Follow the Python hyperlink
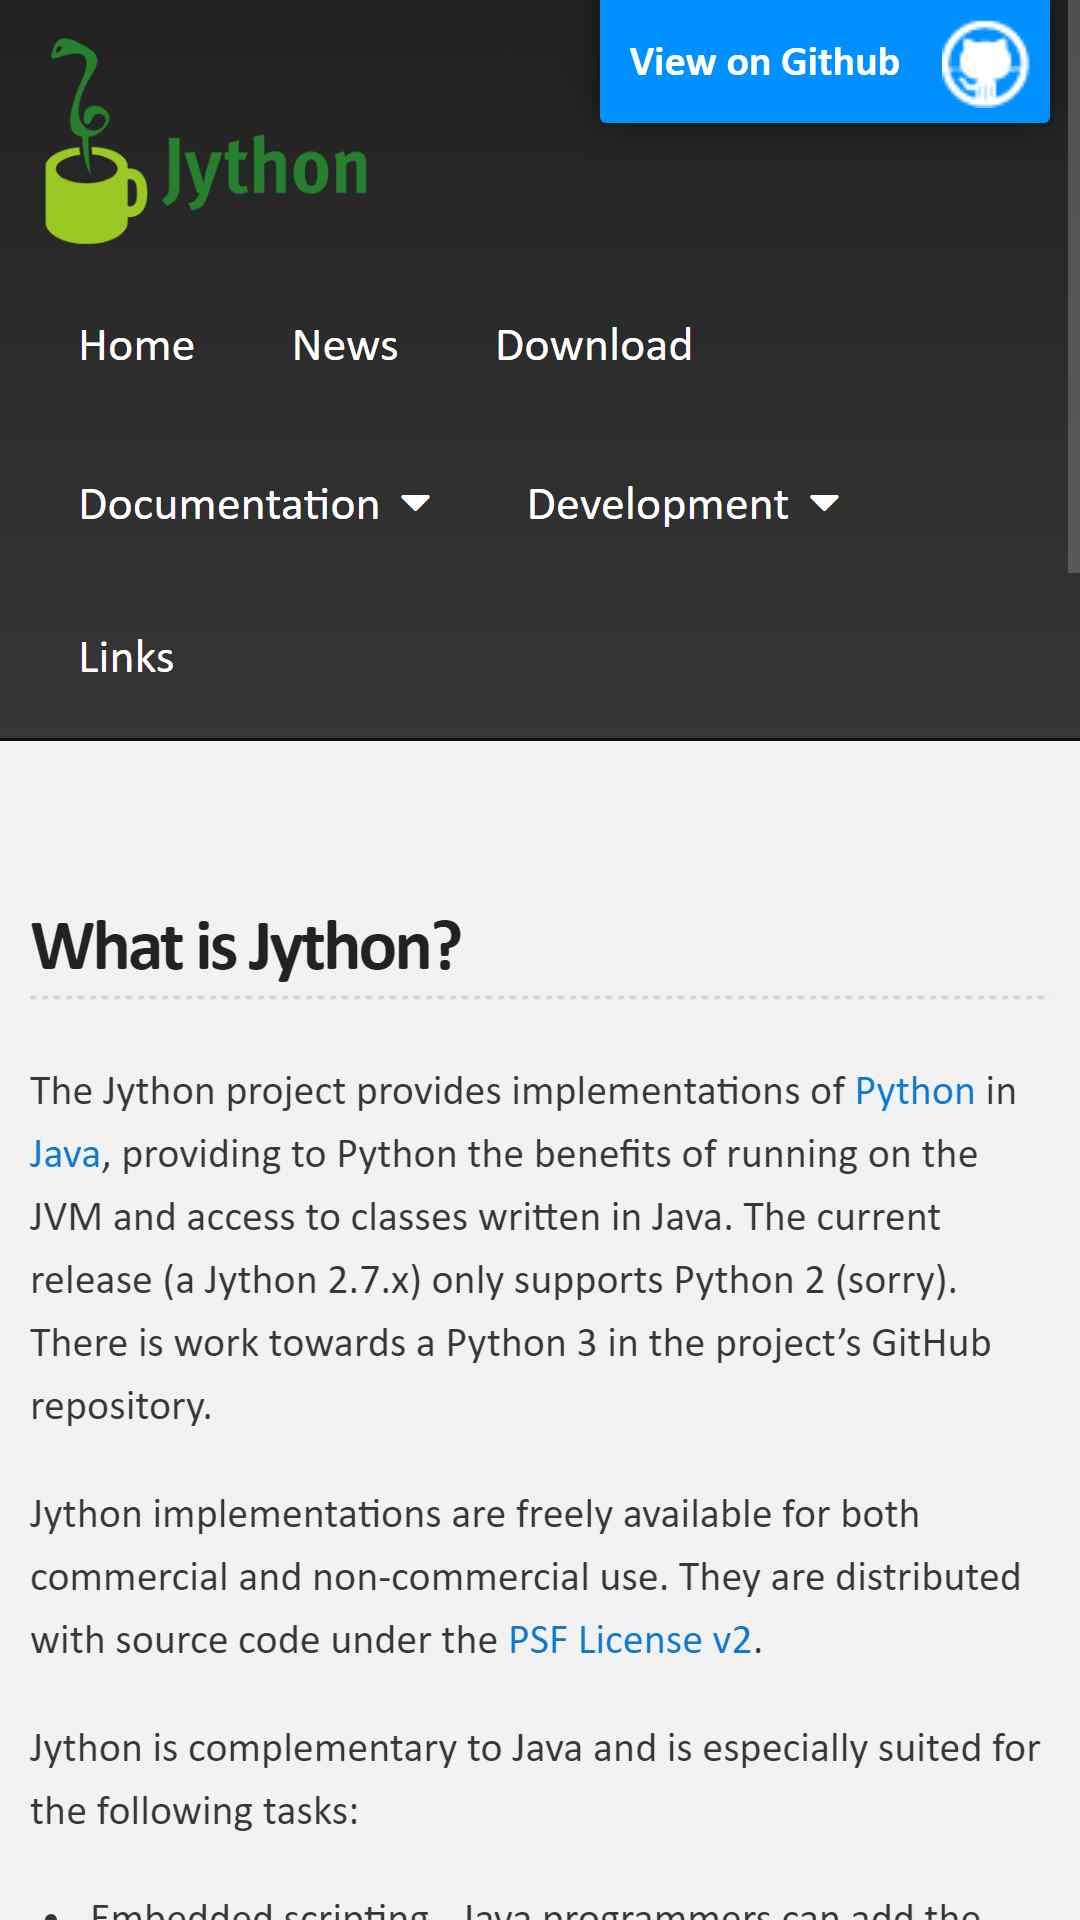Viewport: 1080px width, 1920px height. click(914, 1091)
